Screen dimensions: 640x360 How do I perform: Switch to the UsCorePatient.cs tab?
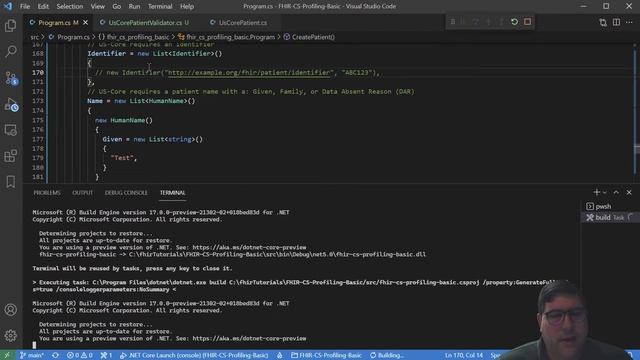pyautogui.click(x=243, y=23)
